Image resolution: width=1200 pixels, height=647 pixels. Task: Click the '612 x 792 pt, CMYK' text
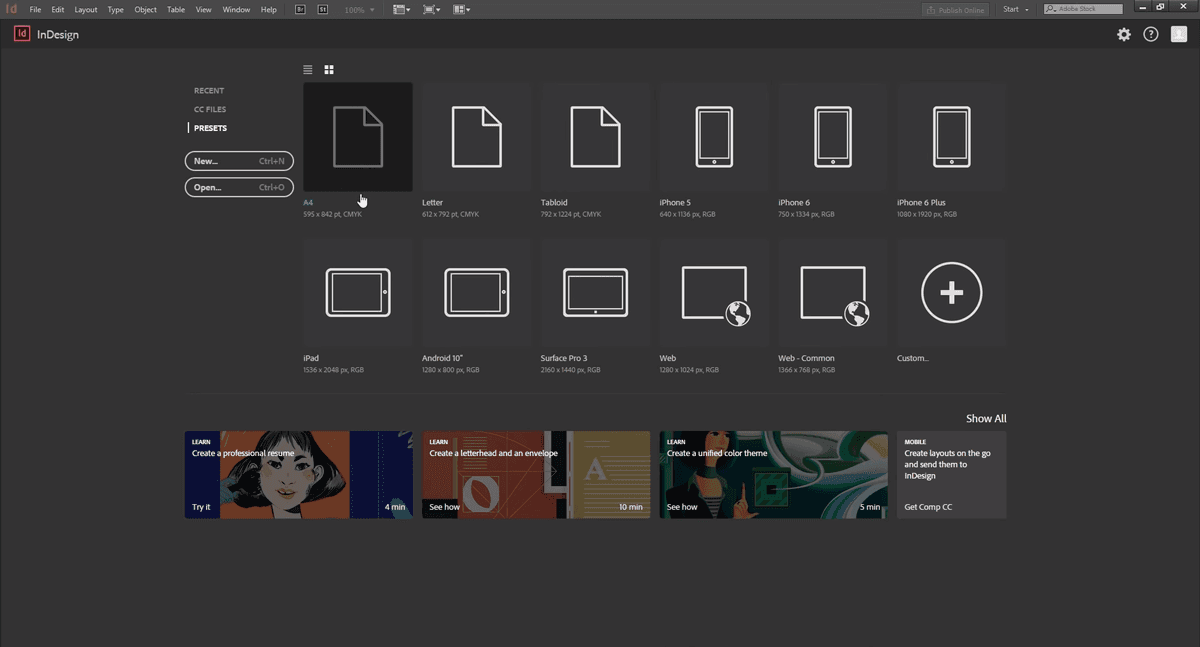(x=451, y=214)
